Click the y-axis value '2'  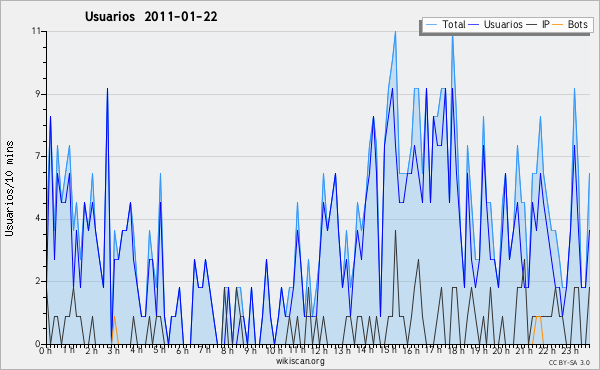coord(38,281)
